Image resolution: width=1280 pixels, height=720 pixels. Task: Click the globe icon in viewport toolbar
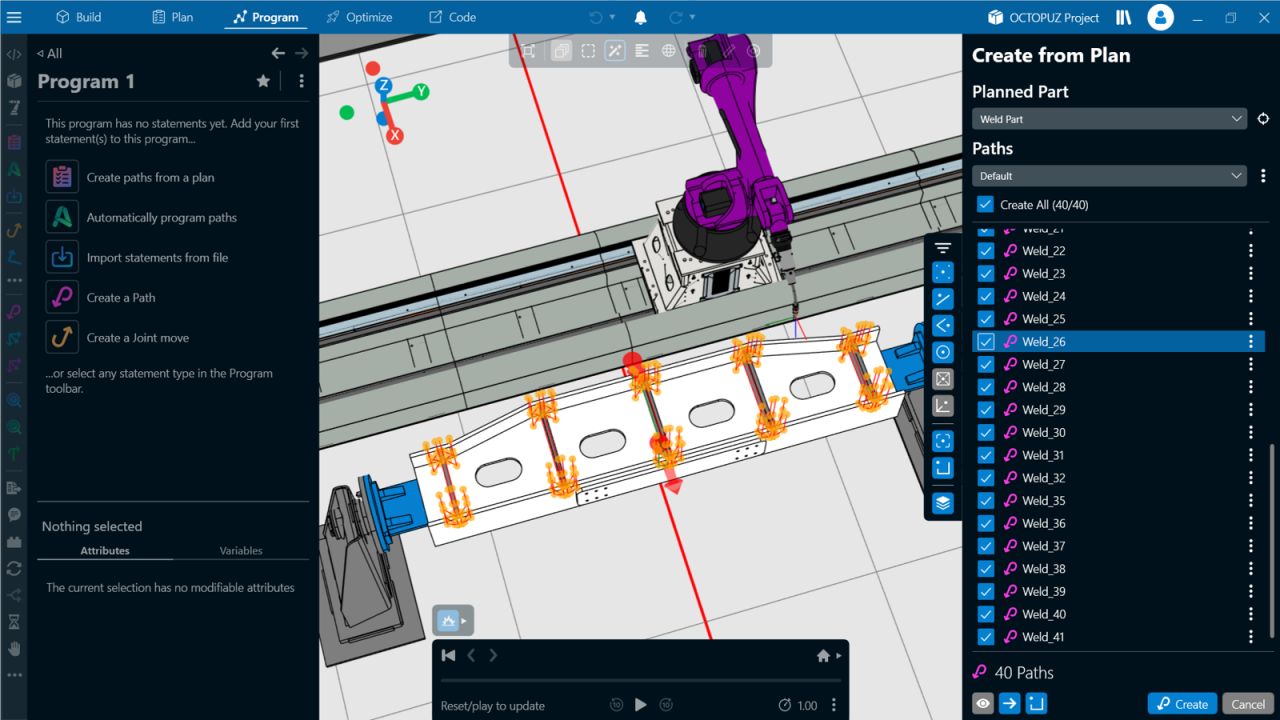669,51
